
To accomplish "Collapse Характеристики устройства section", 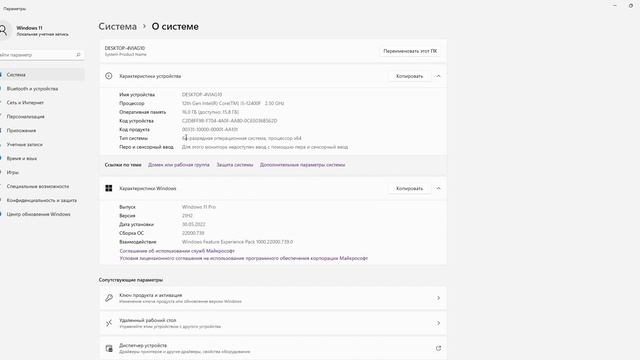I will [438, 76].
